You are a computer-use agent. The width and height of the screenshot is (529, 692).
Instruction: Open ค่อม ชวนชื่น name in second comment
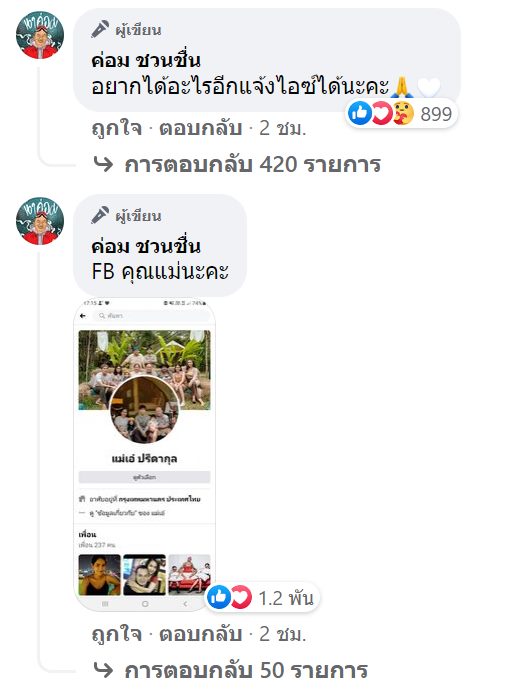(146, 246)
